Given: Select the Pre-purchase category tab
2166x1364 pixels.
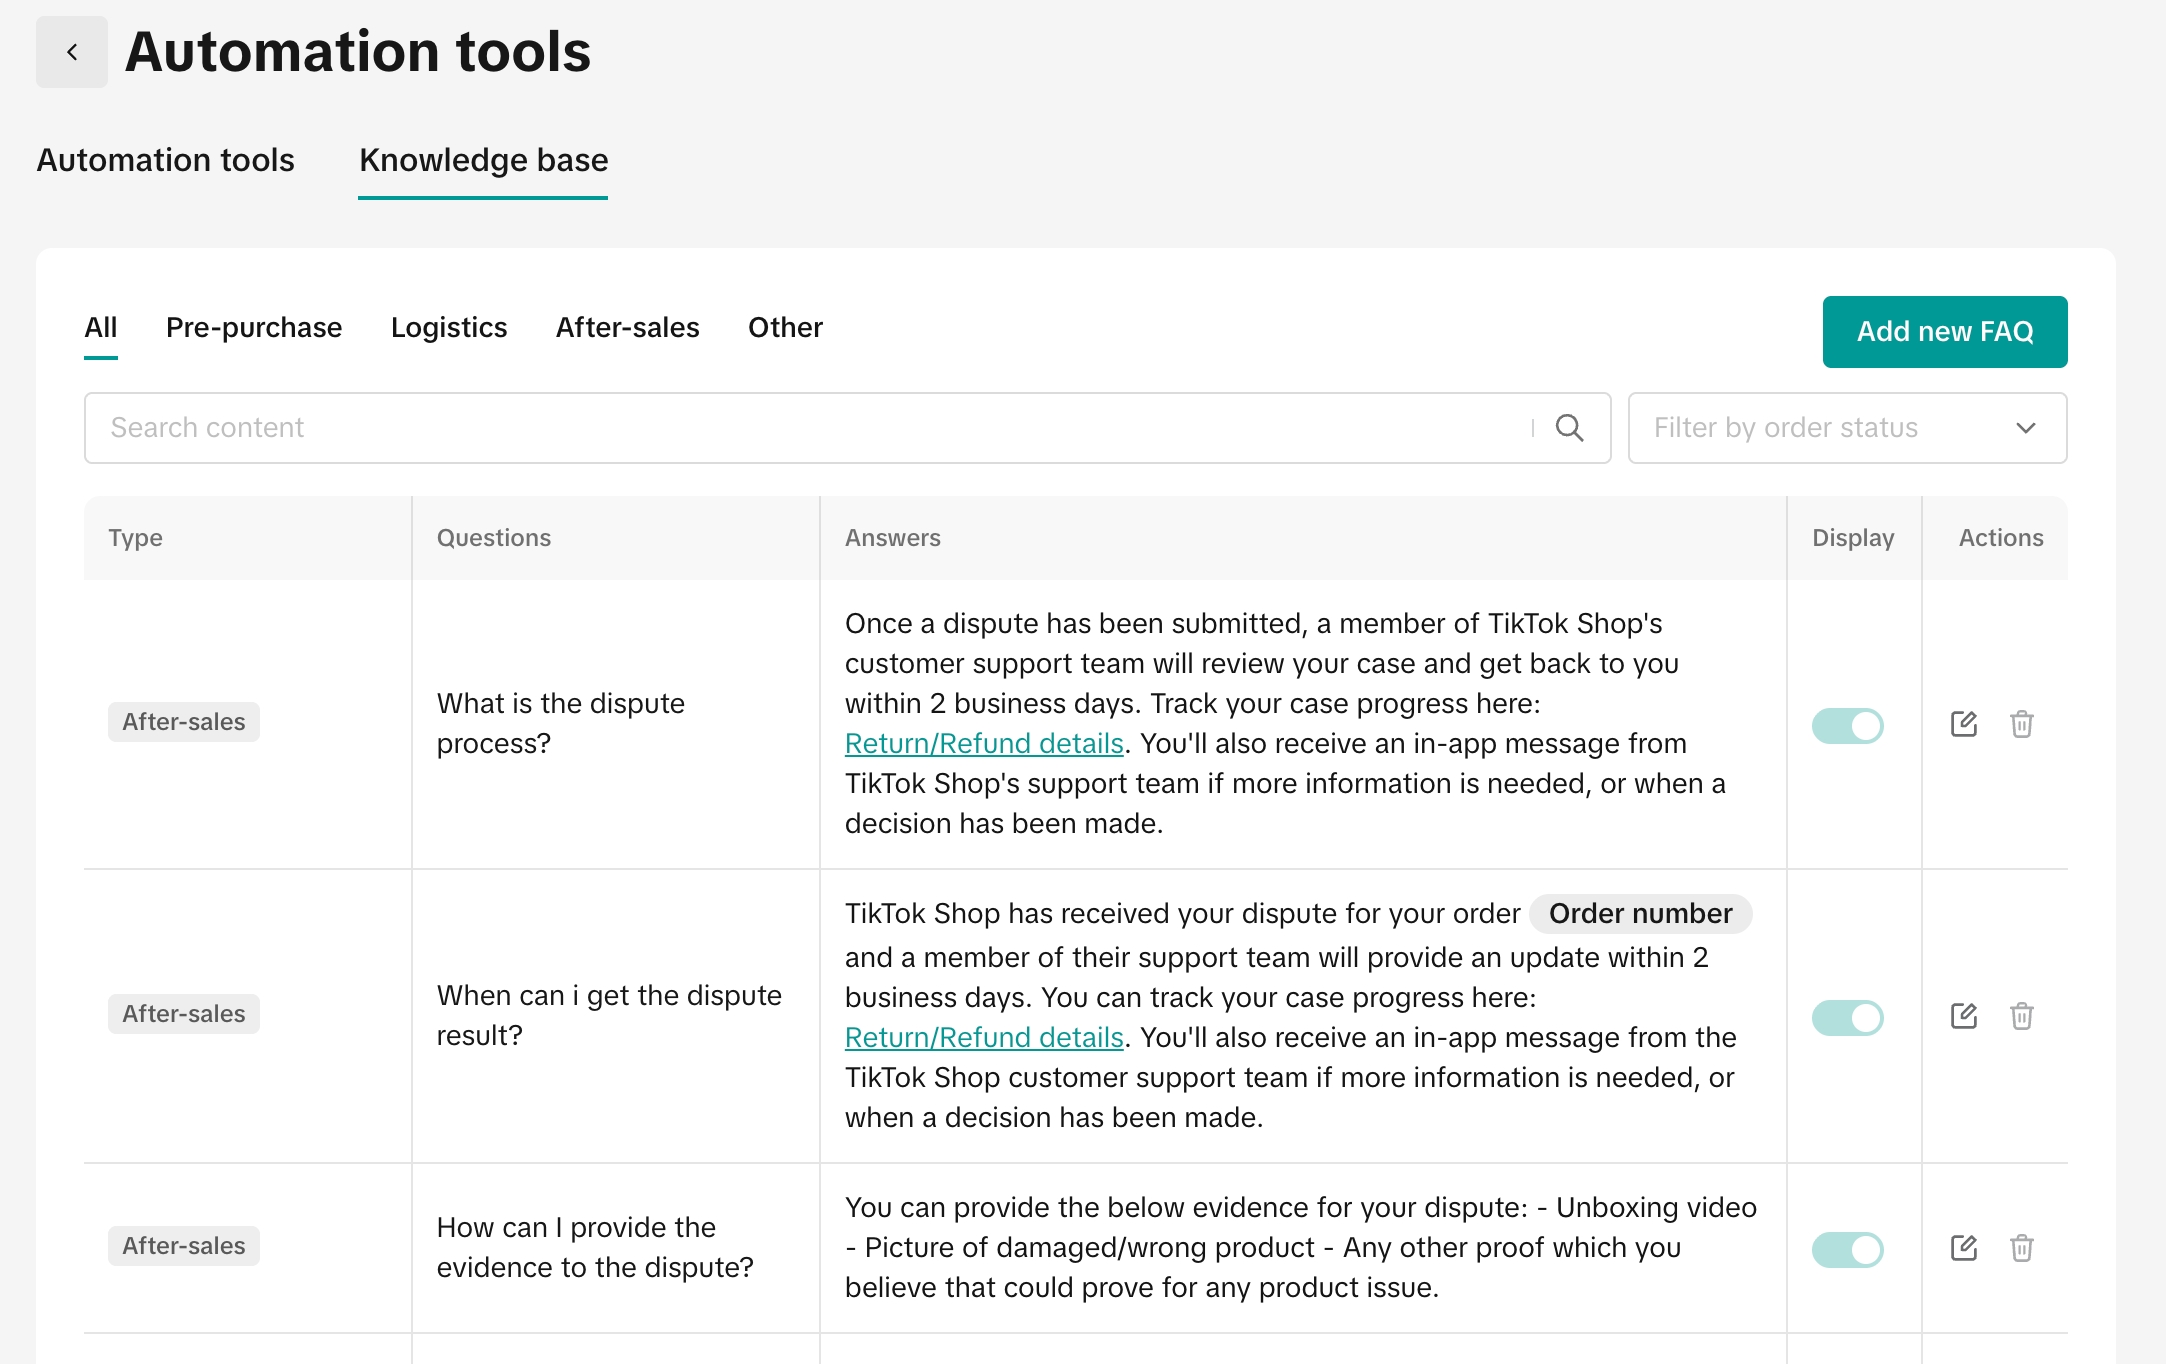Looking at the screenshot, I should pyautogui.click(x=254, y=328).
